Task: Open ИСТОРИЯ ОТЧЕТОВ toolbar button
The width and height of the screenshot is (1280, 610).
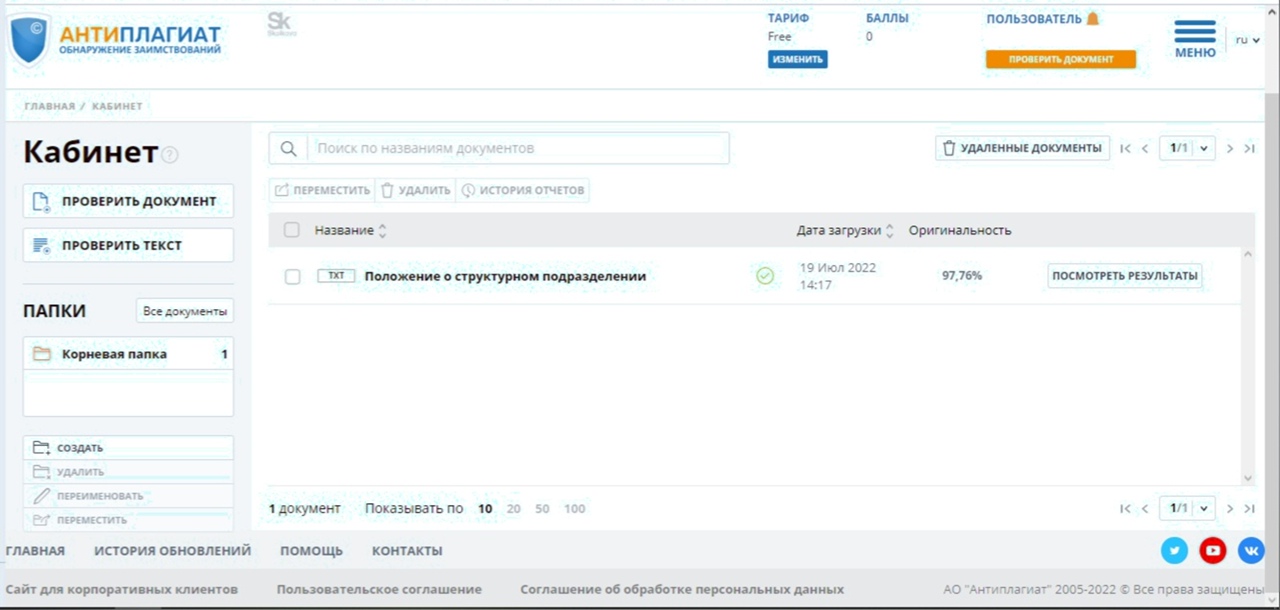Action: (x=522, y=190)
